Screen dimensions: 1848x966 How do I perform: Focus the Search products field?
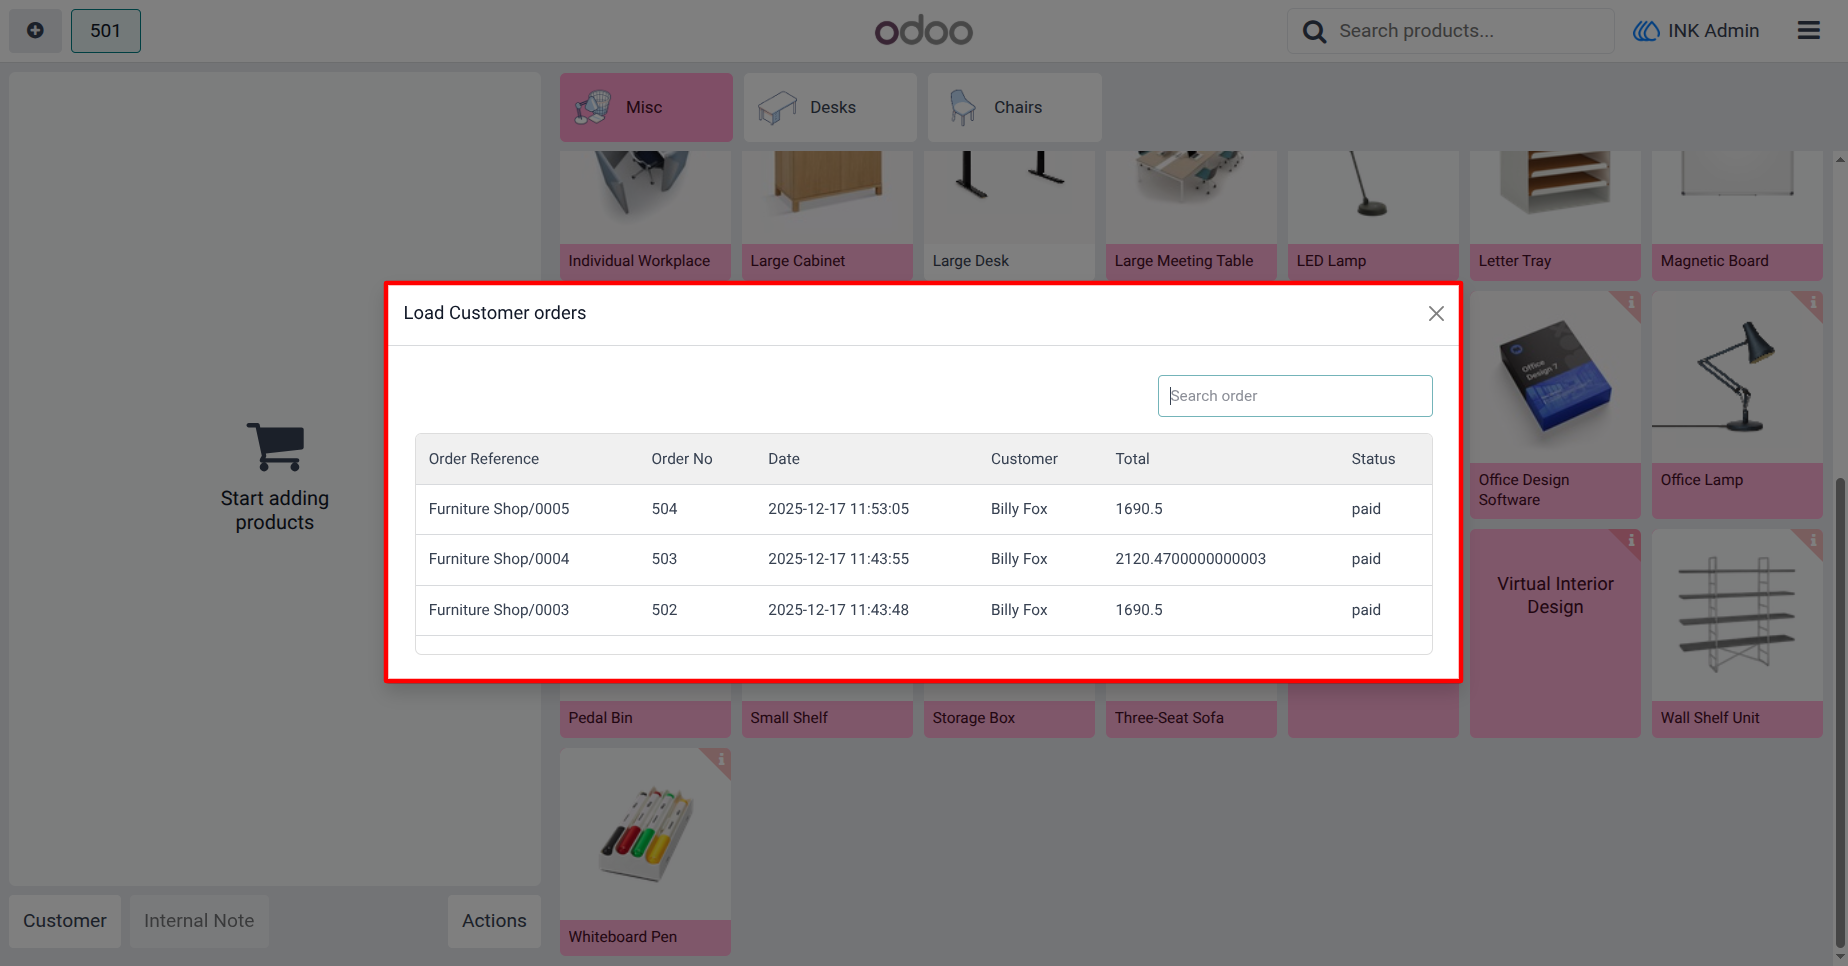pos(1450,31)
